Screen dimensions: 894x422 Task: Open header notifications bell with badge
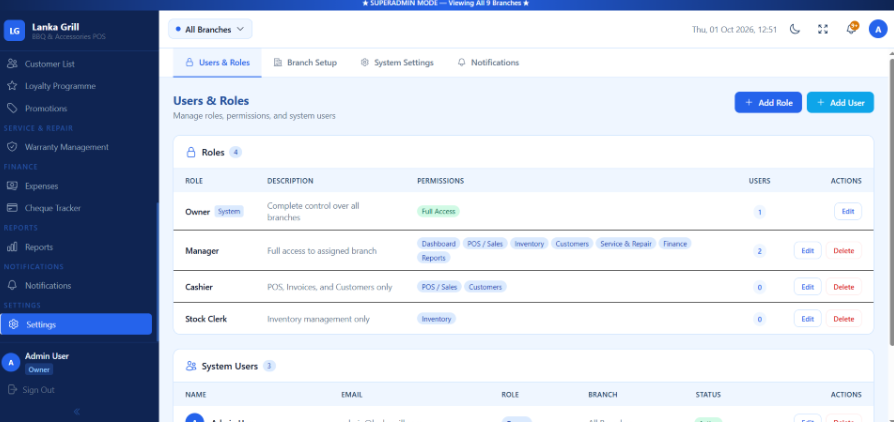click(x=851, y=29)
